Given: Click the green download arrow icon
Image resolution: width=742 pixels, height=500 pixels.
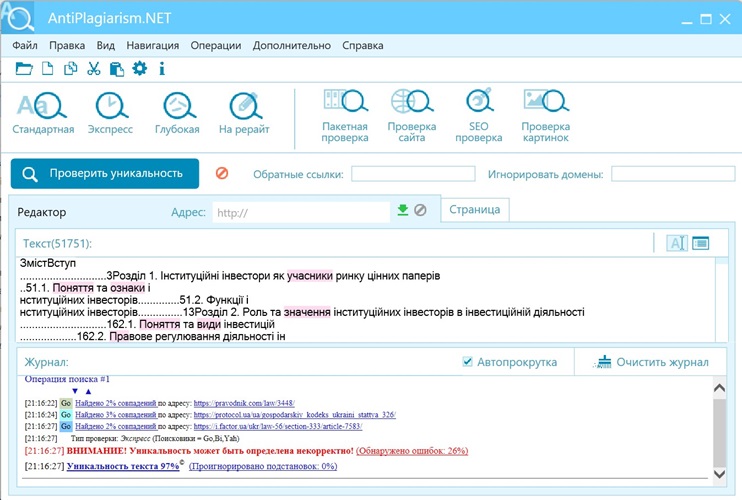Looking at the screenshot, I should coord(403,210).
